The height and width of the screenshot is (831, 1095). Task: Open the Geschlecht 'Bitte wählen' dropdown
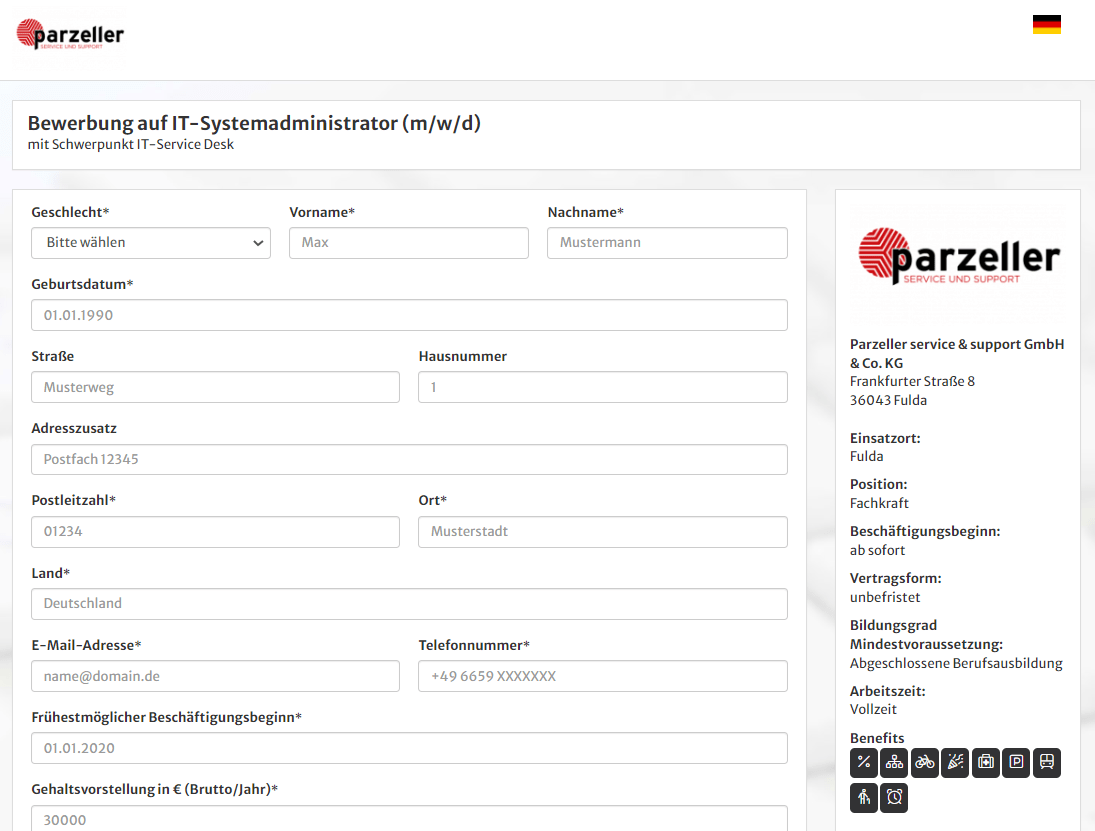(150, 242)
